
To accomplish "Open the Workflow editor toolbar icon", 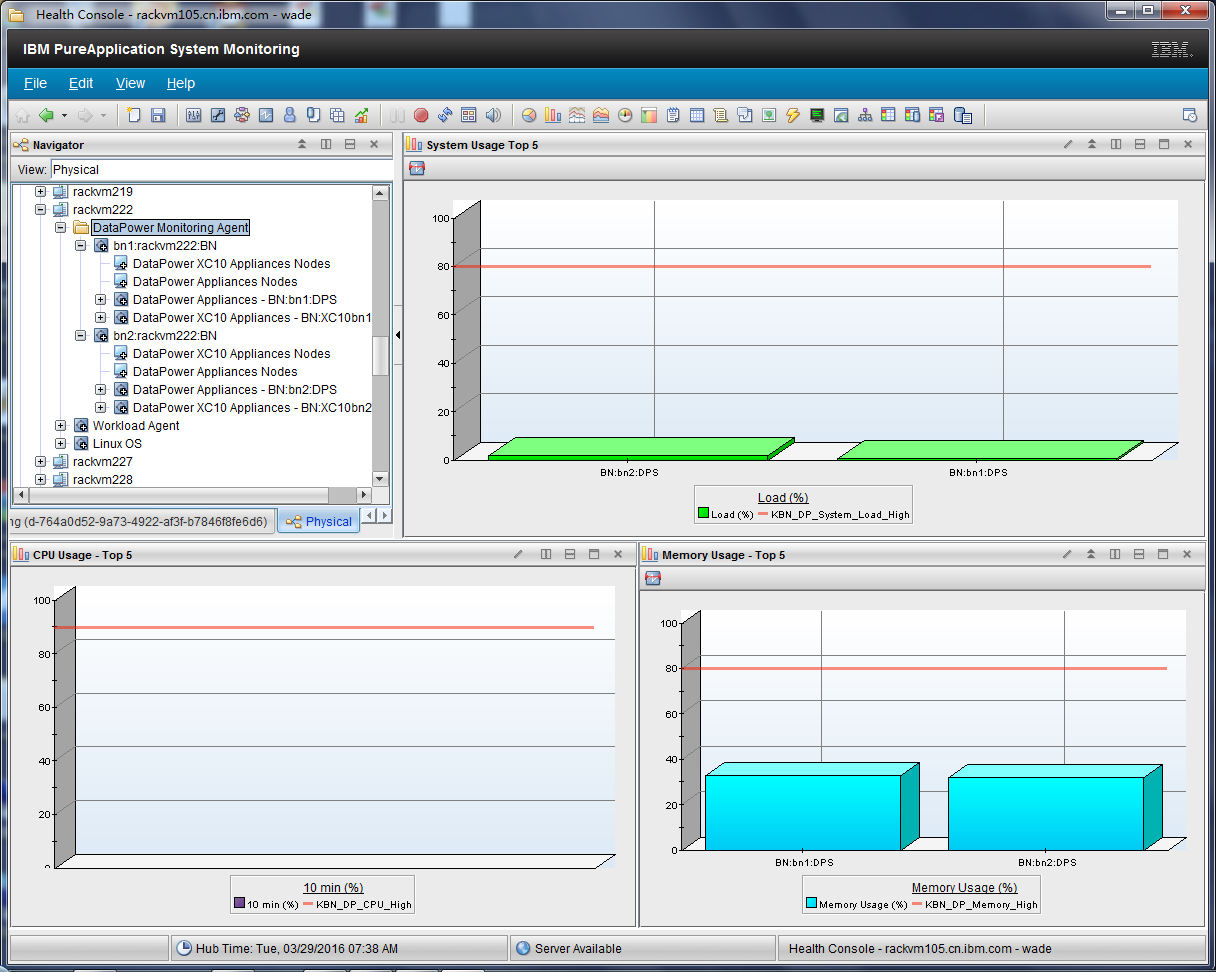I will coord(242,115).
